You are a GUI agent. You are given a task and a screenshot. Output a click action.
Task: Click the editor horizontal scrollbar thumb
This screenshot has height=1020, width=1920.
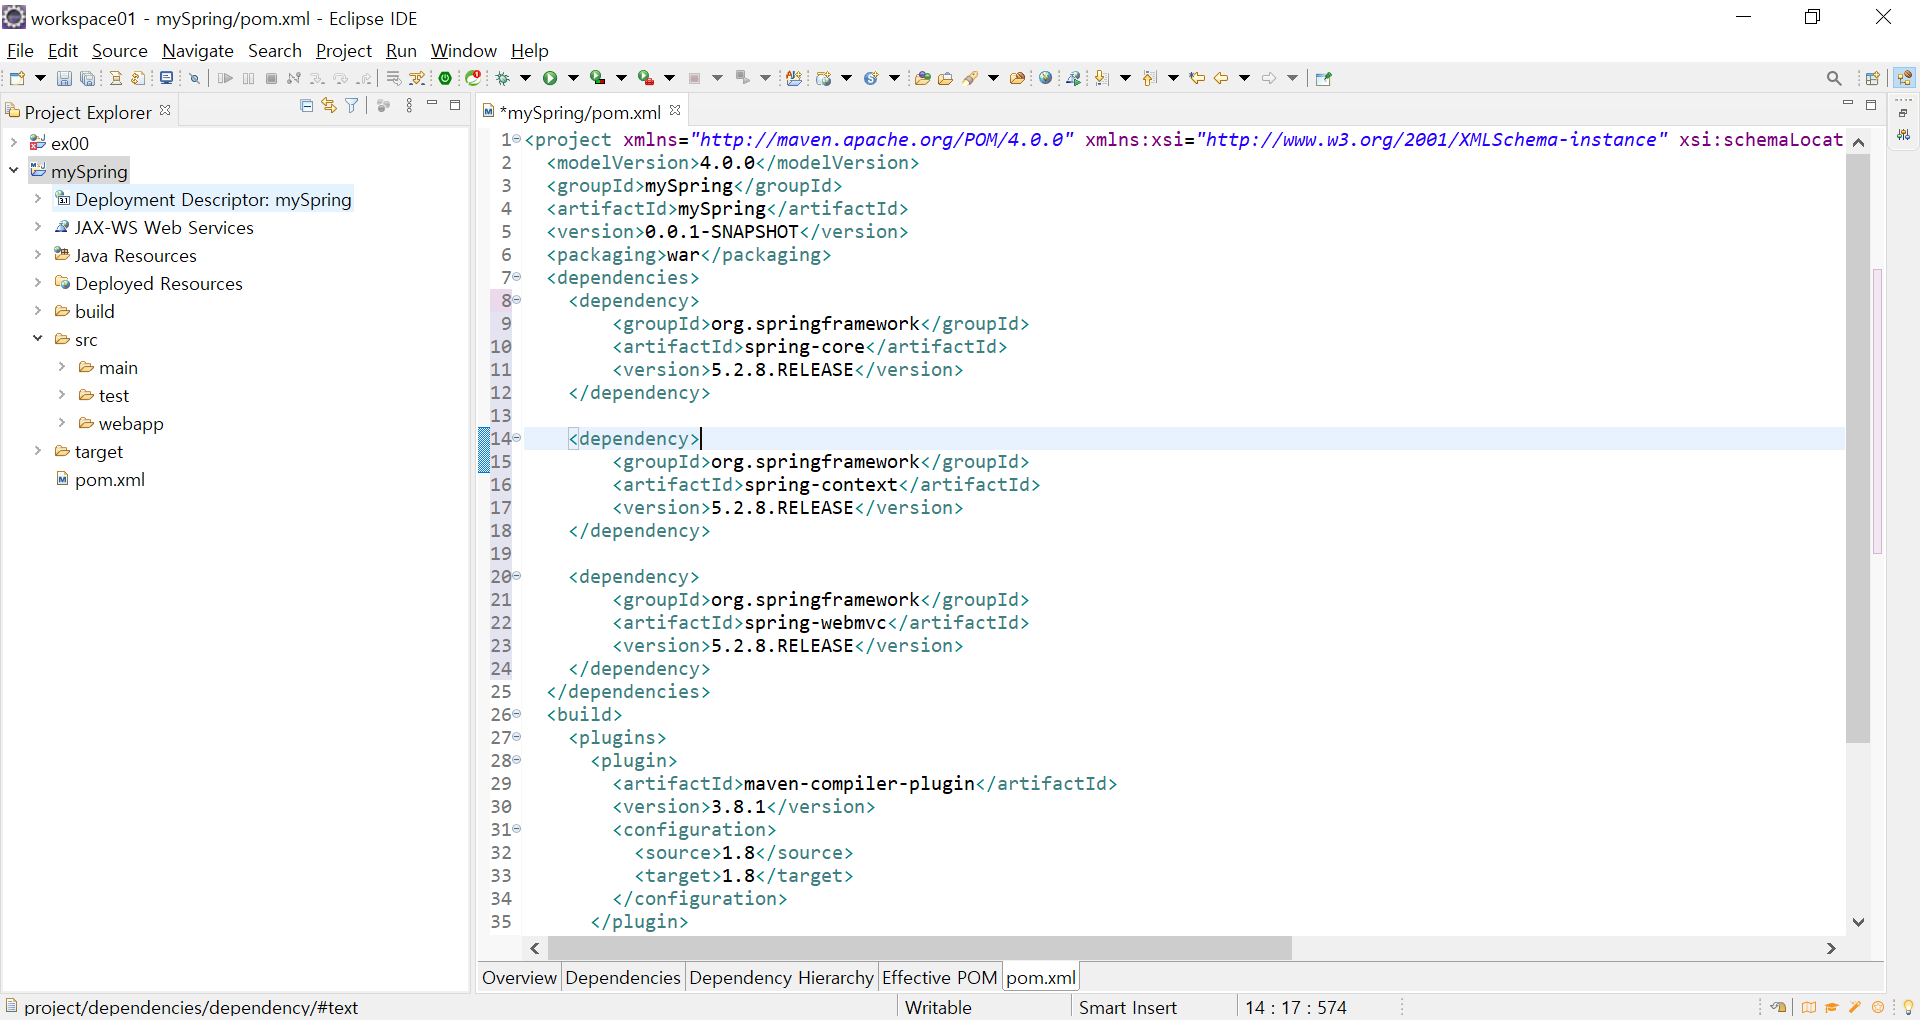point(919,947)
